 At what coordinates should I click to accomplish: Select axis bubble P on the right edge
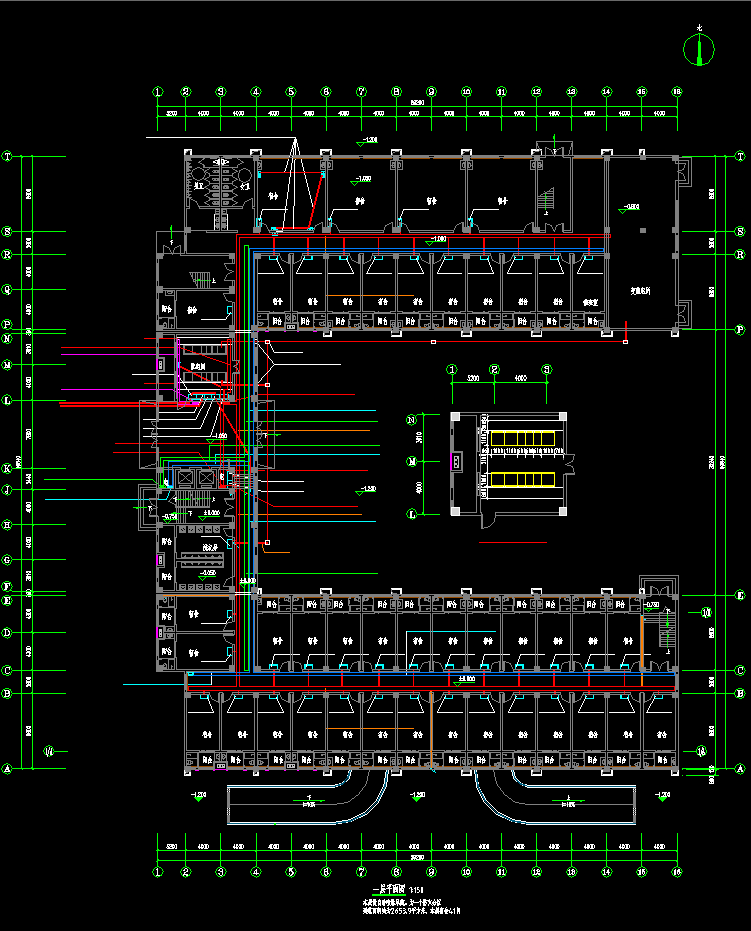coord(741,329)
